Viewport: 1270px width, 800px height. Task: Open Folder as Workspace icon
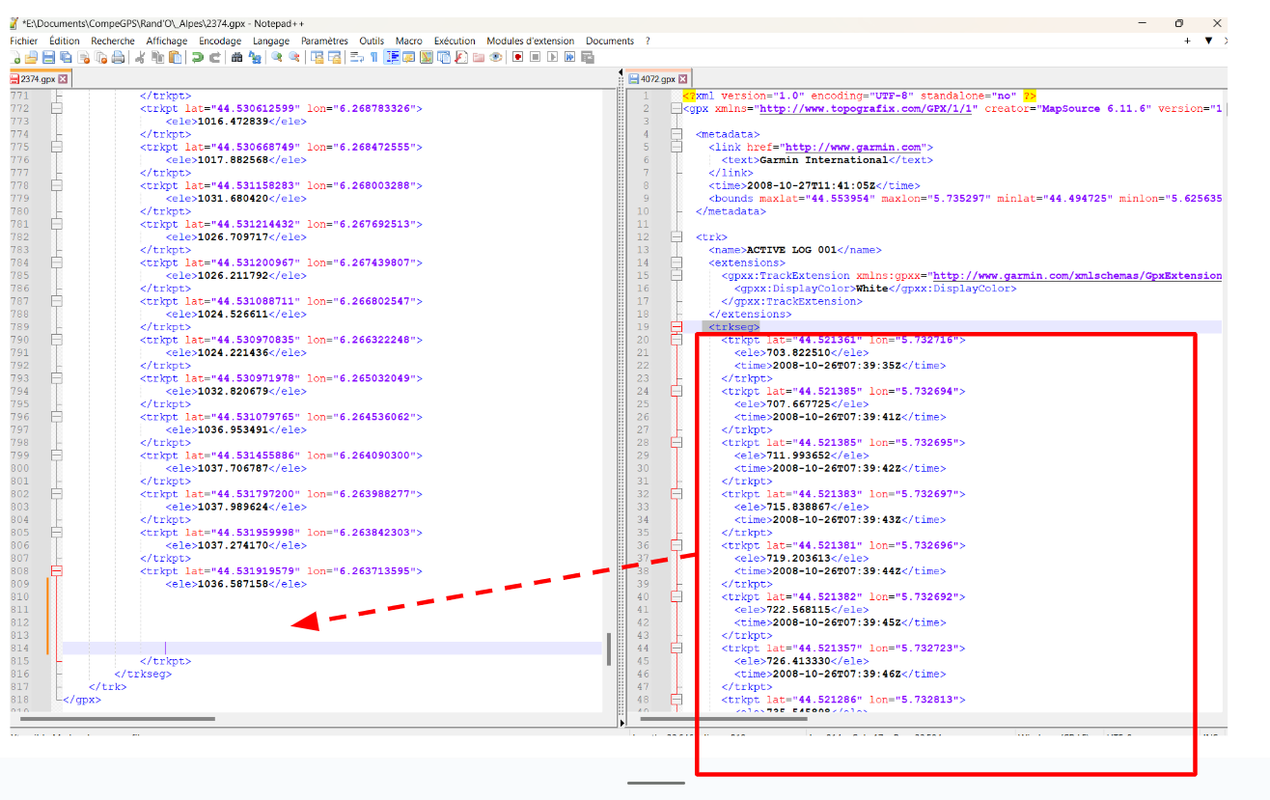pos(478,58)
